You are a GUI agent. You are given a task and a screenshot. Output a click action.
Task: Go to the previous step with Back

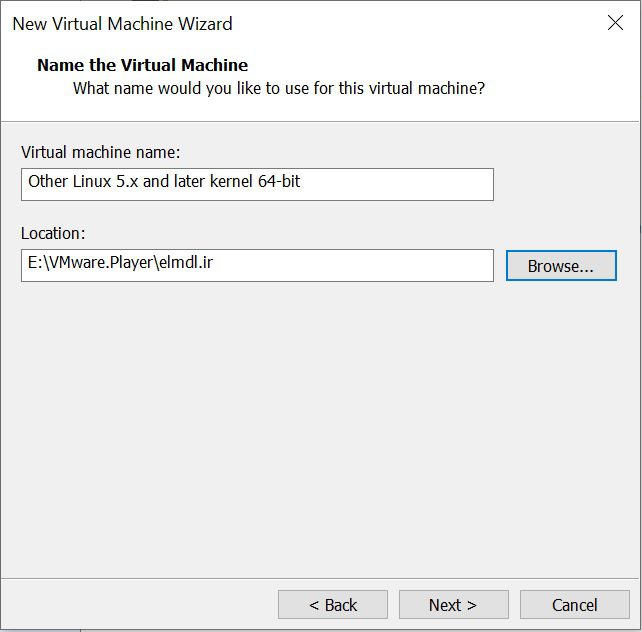(x=332, y=604)
